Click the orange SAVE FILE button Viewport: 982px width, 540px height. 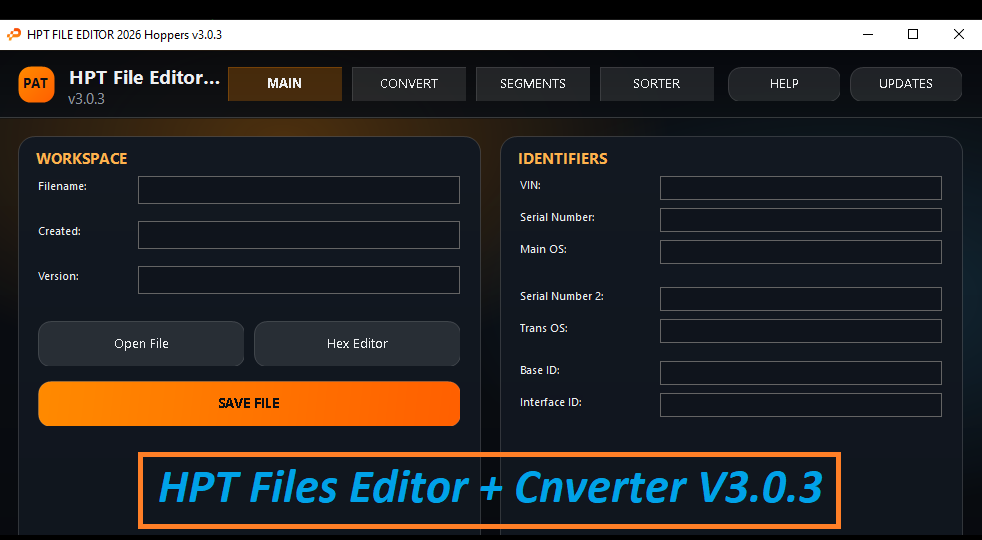(x=249, y=404)
